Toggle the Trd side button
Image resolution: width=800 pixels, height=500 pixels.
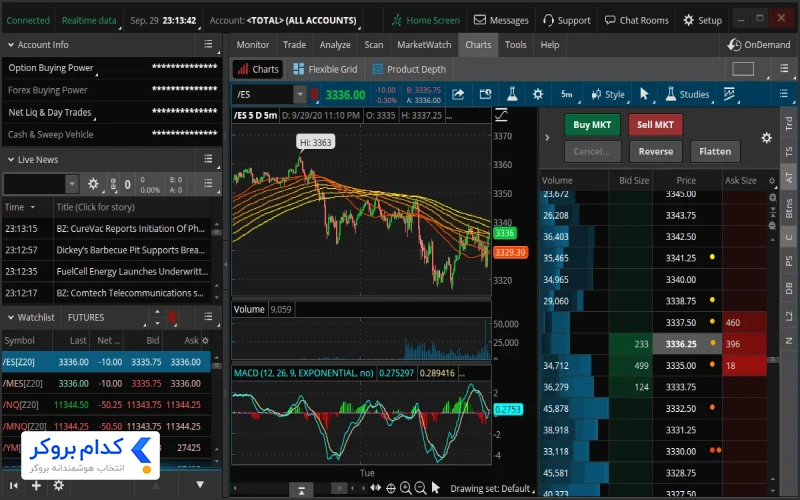[789, 123]
